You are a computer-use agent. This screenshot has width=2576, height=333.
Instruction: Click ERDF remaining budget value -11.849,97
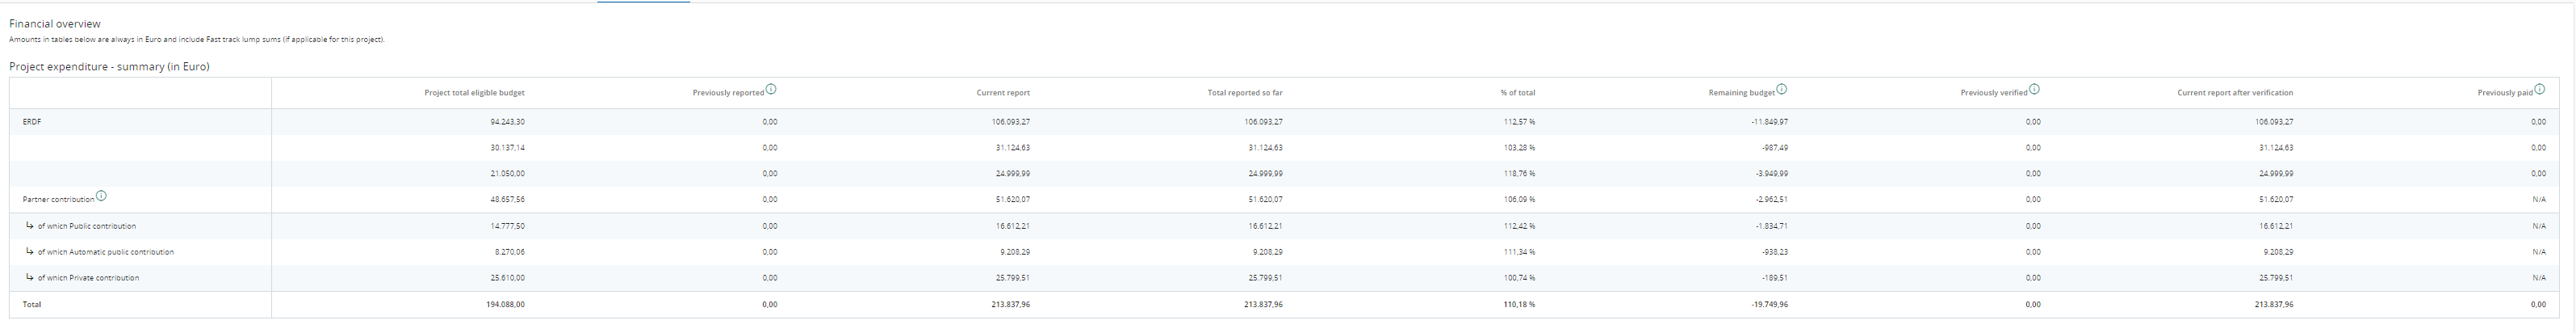pyautogui.click(x=1769, y=122)
